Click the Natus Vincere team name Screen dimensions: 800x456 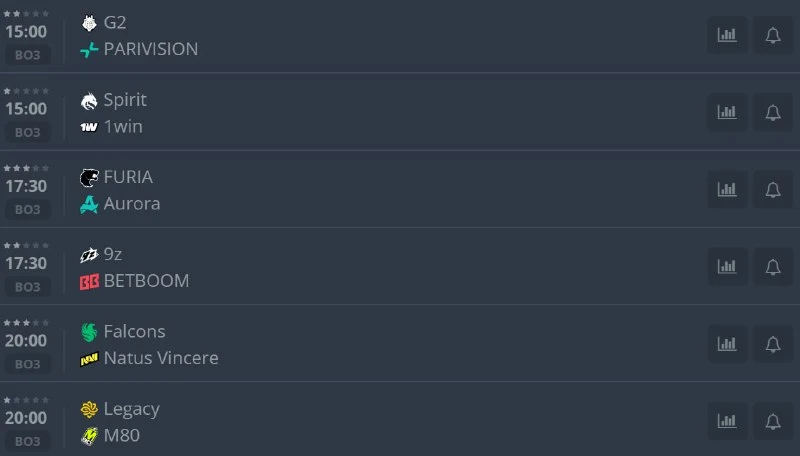(161, 358)
